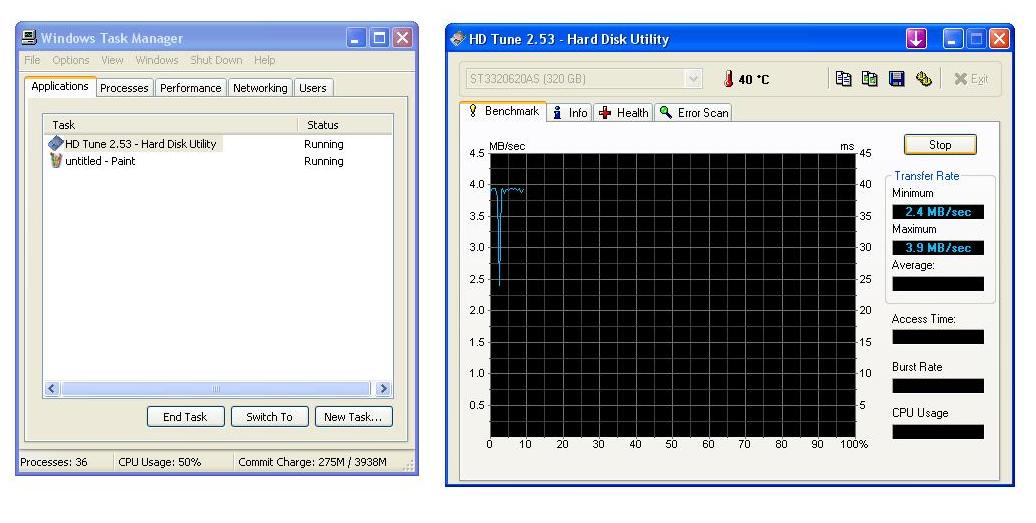Switch to the Performance tab
Screen dimensions: 1036x523
point(190,88)
